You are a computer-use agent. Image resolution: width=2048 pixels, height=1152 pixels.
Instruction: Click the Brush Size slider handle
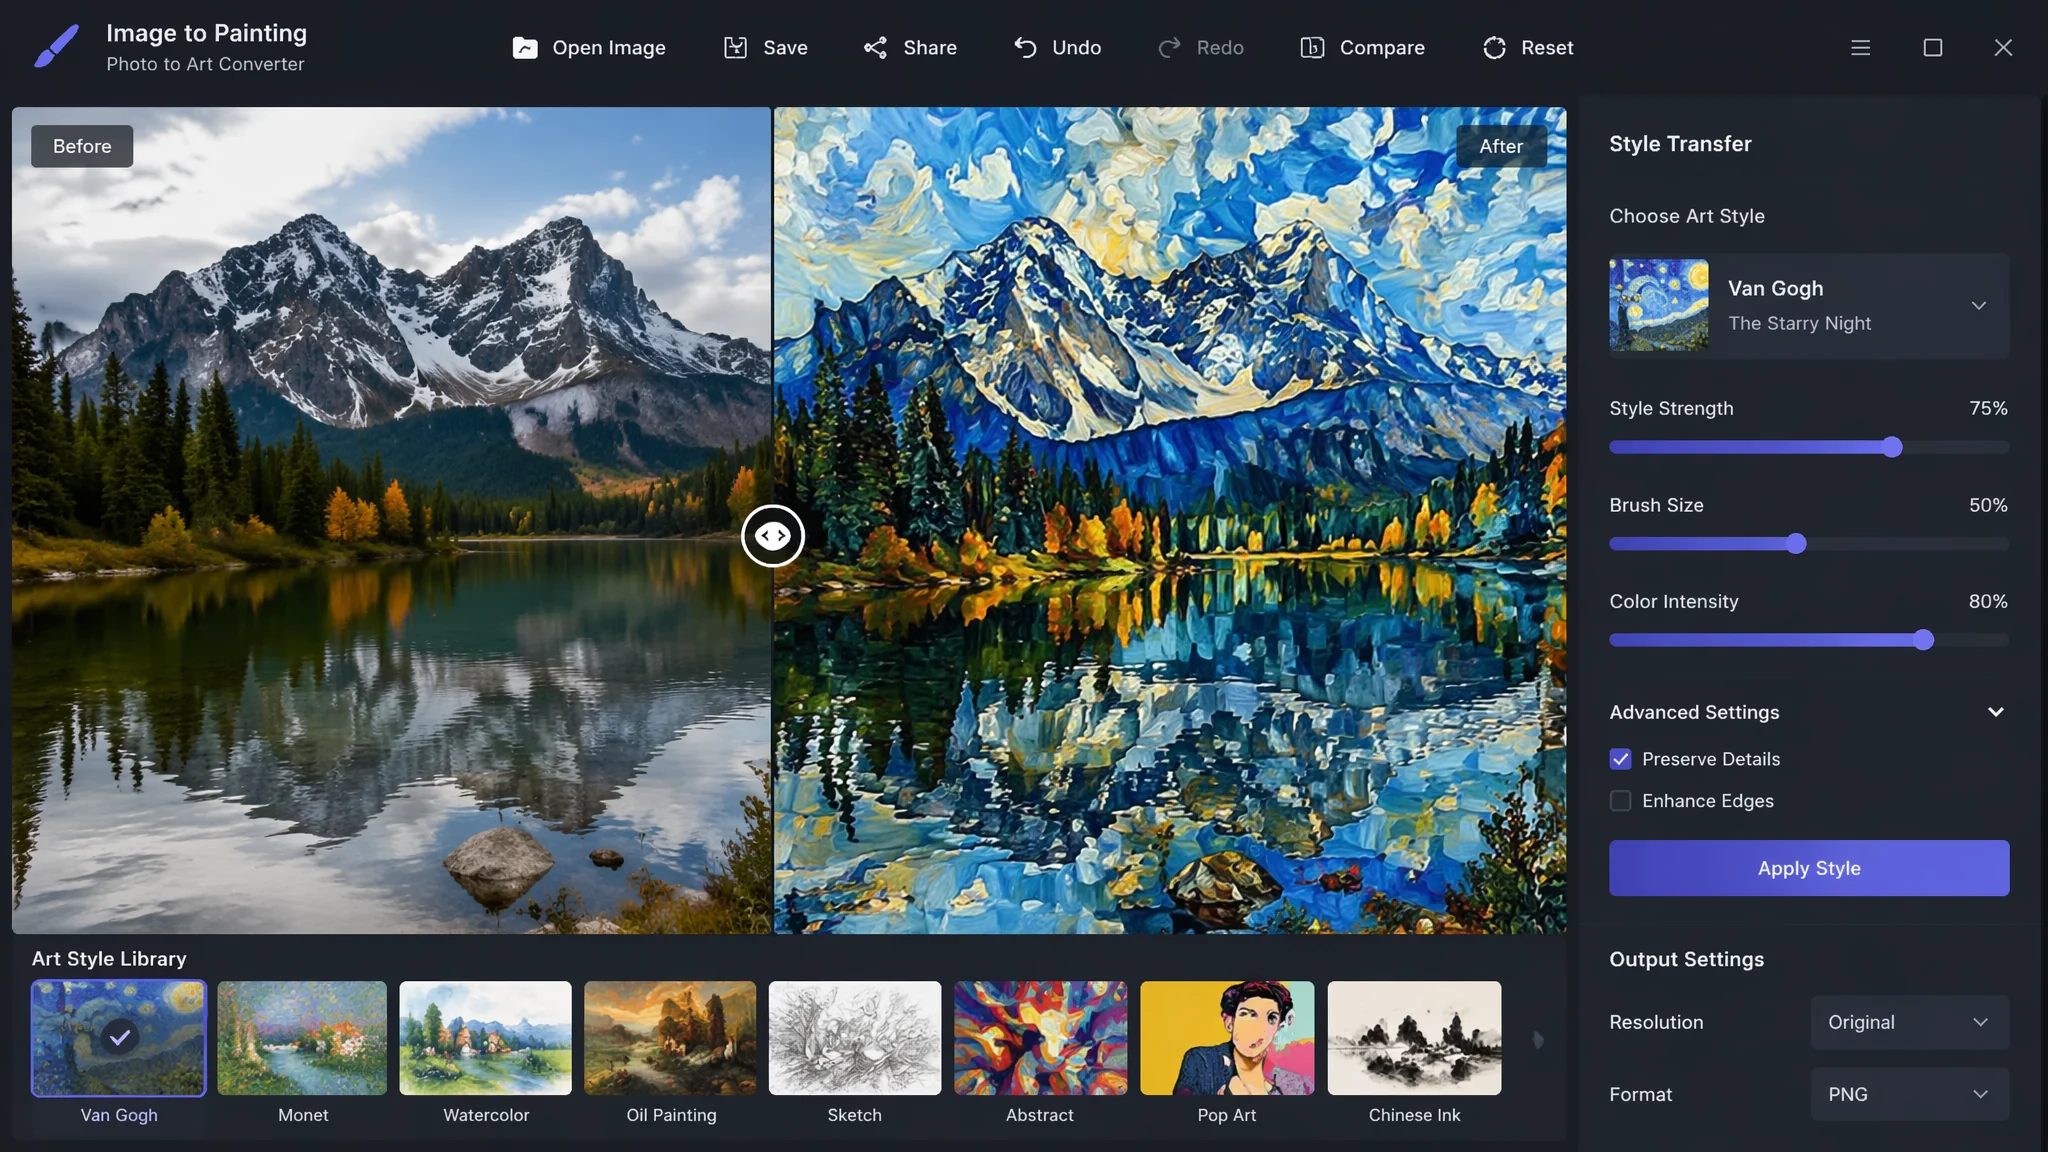(1796, 544)
